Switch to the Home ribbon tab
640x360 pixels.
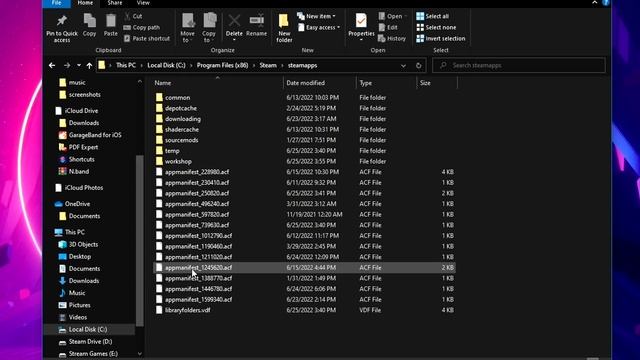pyautogui.click(x=85, y=3)
